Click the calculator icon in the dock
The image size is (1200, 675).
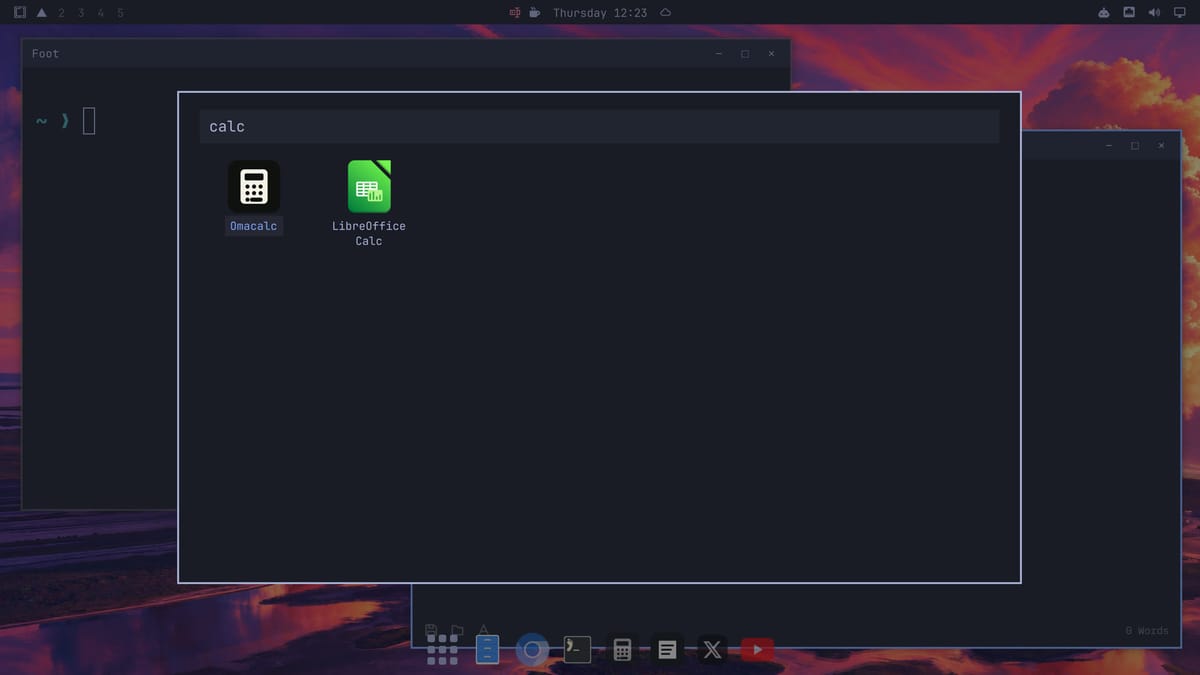pyautogui.click(x=622, y=650)
